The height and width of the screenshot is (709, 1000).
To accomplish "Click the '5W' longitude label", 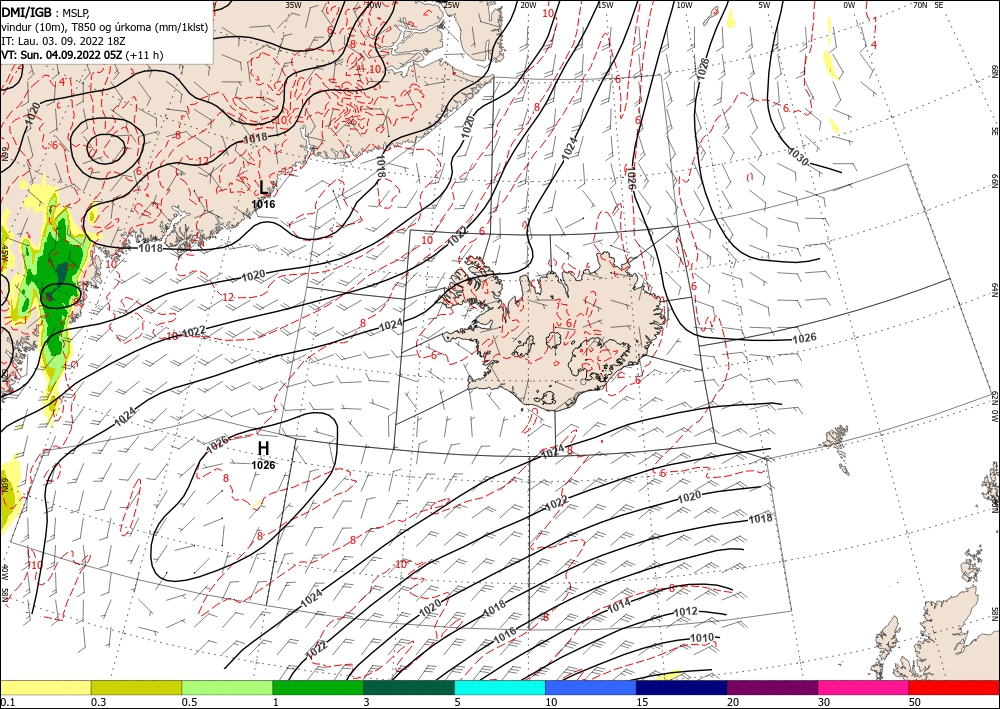I will click(x=764, y=5).
